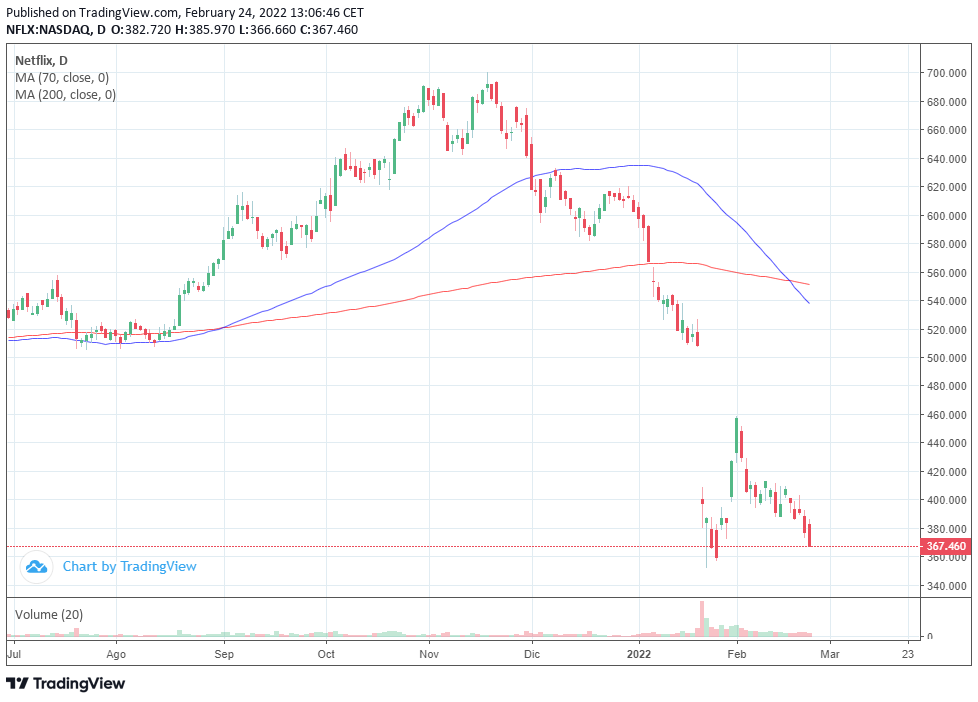Viewport: 978px width, 702px height.
Task: Click the 500.000 price axis label
Action: (947, 358)
